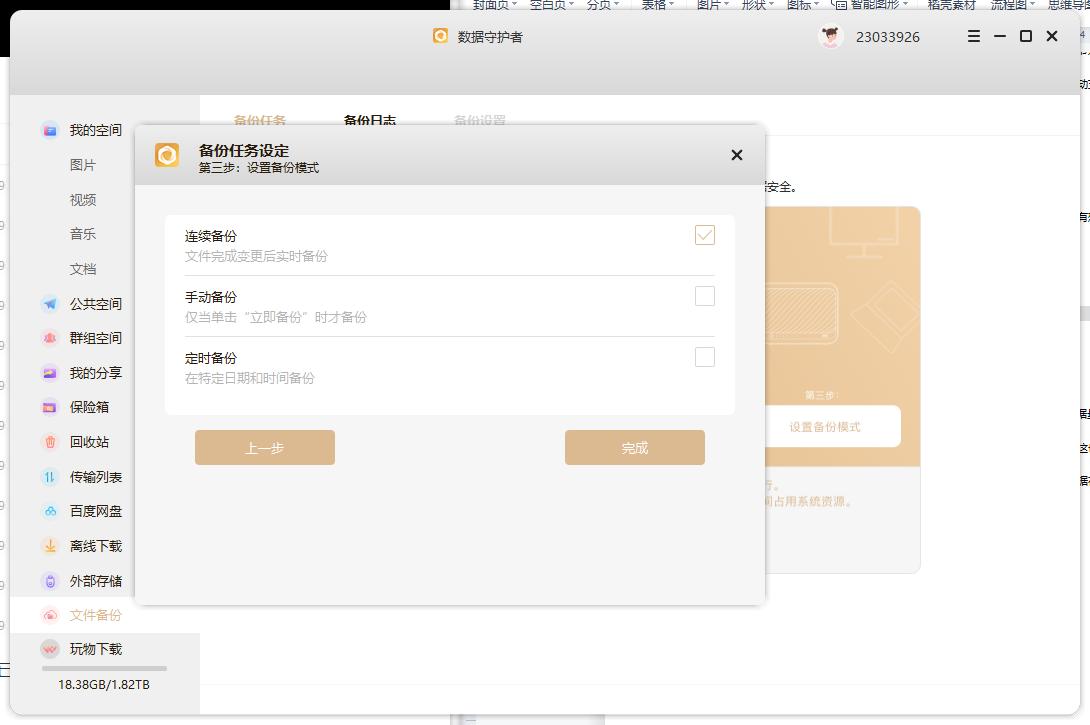Open the hamburger menu in title bar
The width and height of the screenshot is (1090, 725).
tap(972, 36)
